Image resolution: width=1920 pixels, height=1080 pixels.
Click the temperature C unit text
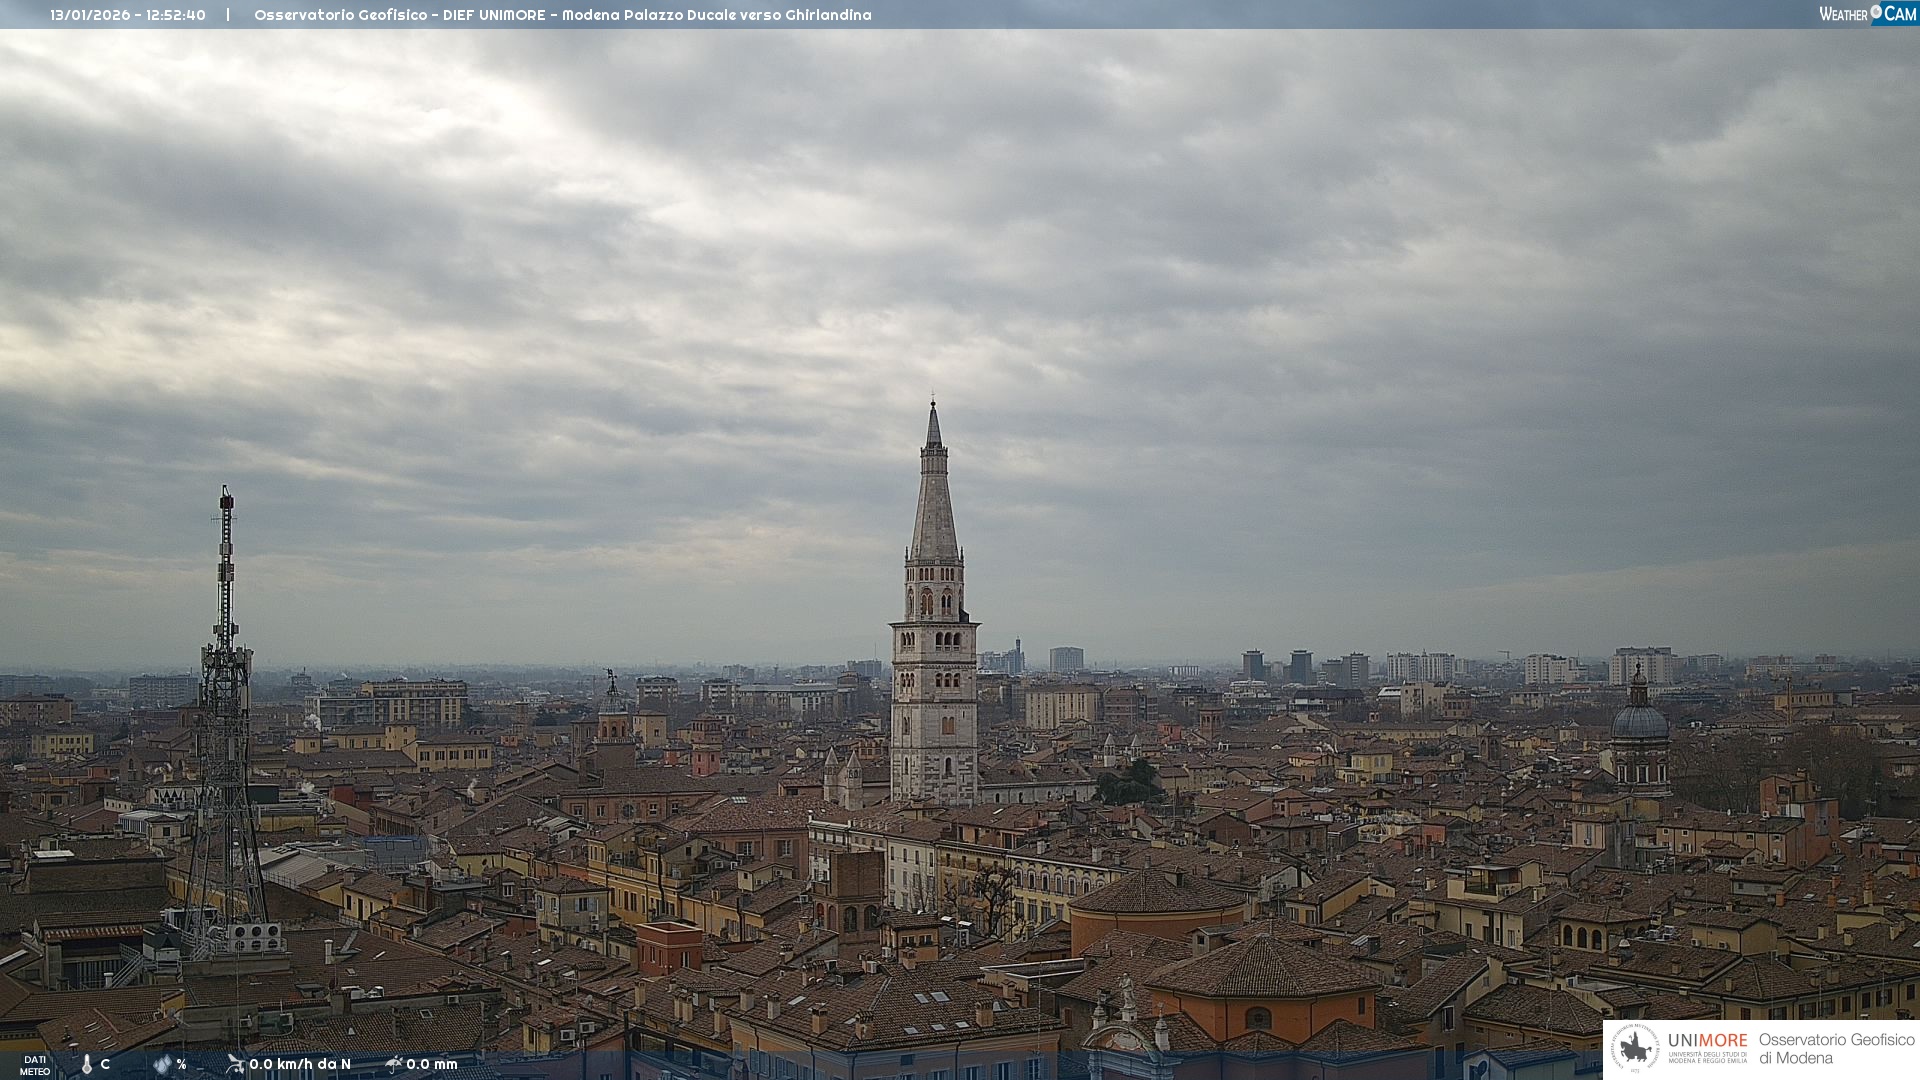(105, 1064)
